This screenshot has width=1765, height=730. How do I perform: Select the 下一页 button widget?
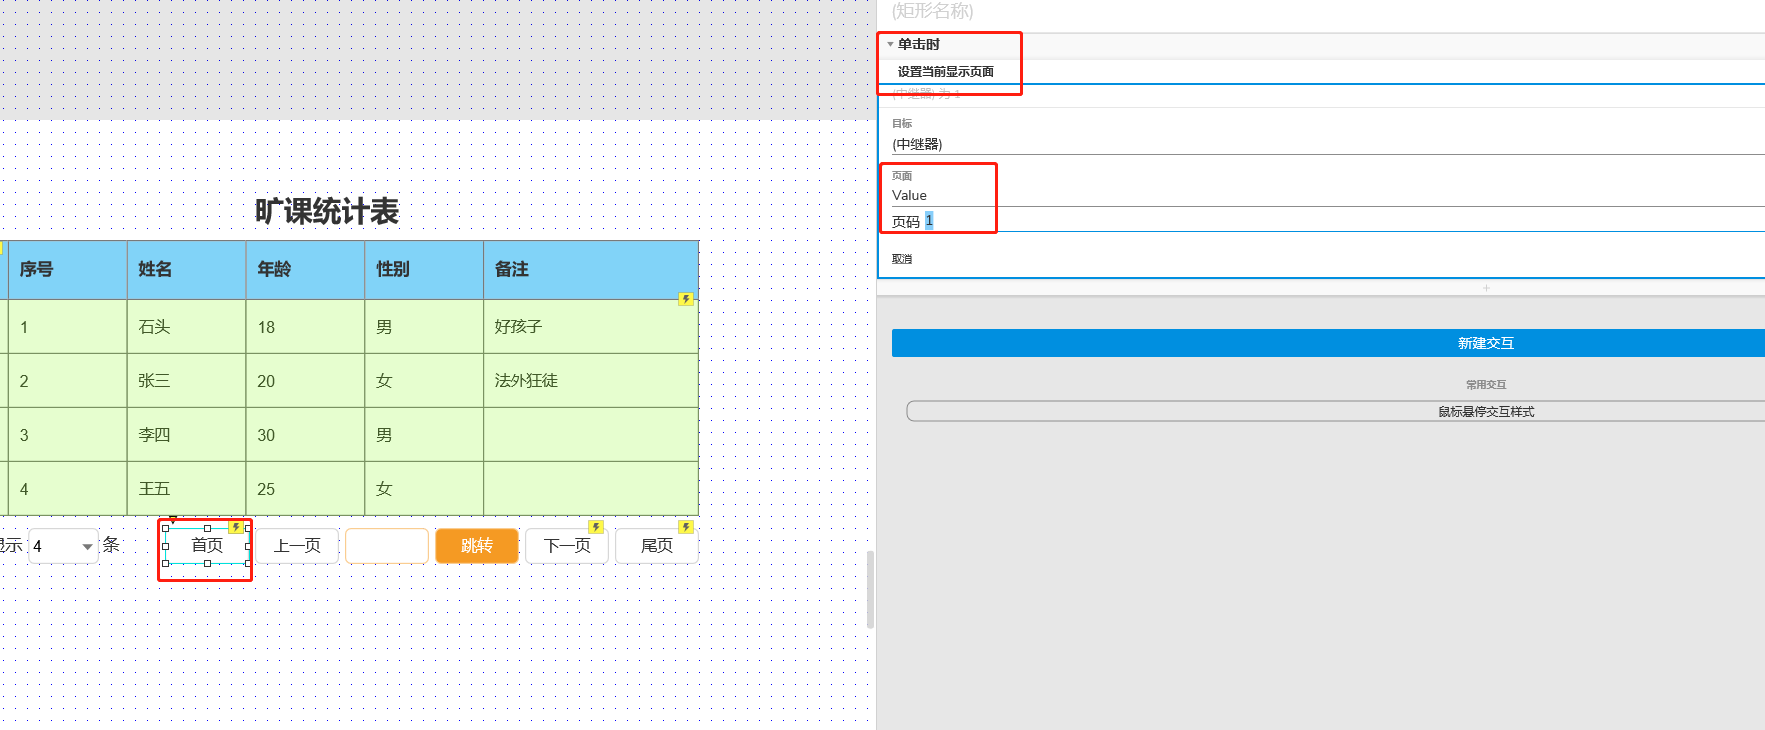coord(567,545)
